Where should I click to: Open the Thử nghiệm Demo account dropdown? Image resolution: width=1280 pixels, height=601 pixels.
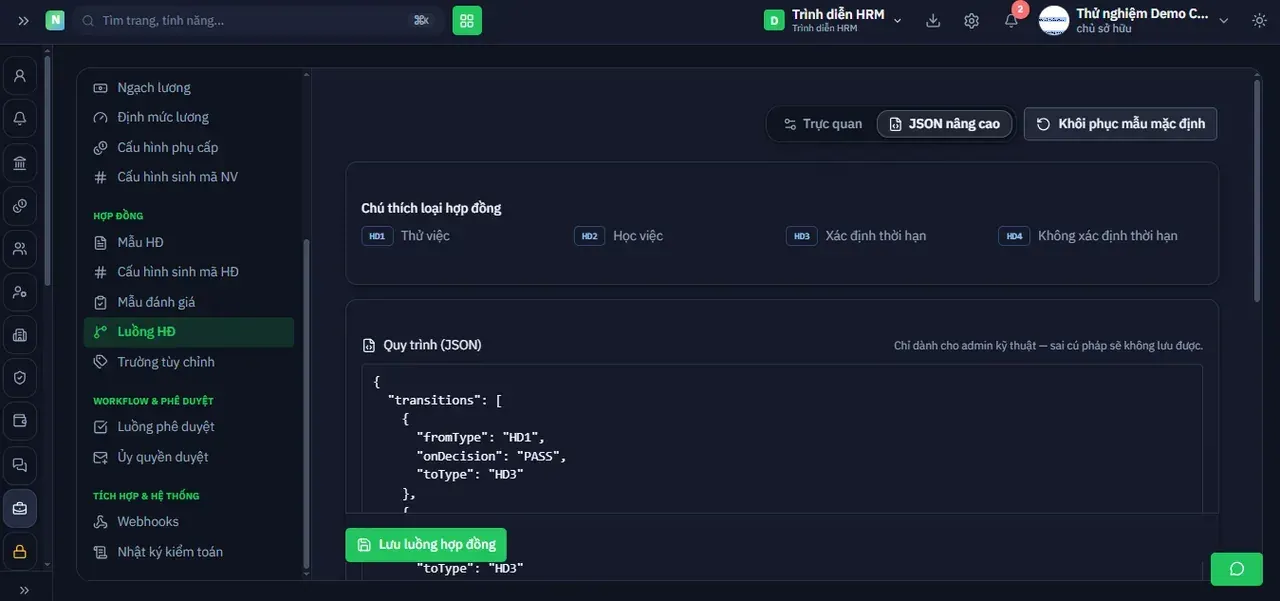click(x=1134, y=20)
